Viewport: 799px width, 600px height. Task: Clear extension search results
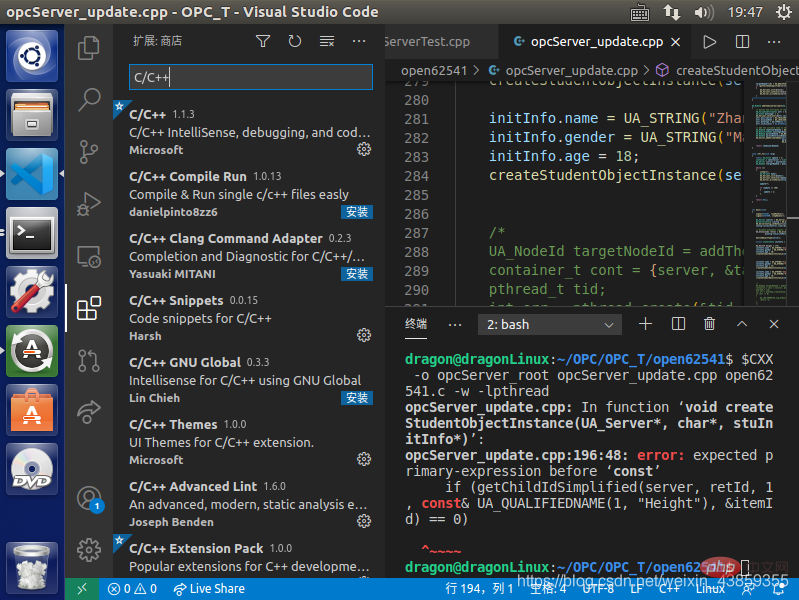point(327,41)
